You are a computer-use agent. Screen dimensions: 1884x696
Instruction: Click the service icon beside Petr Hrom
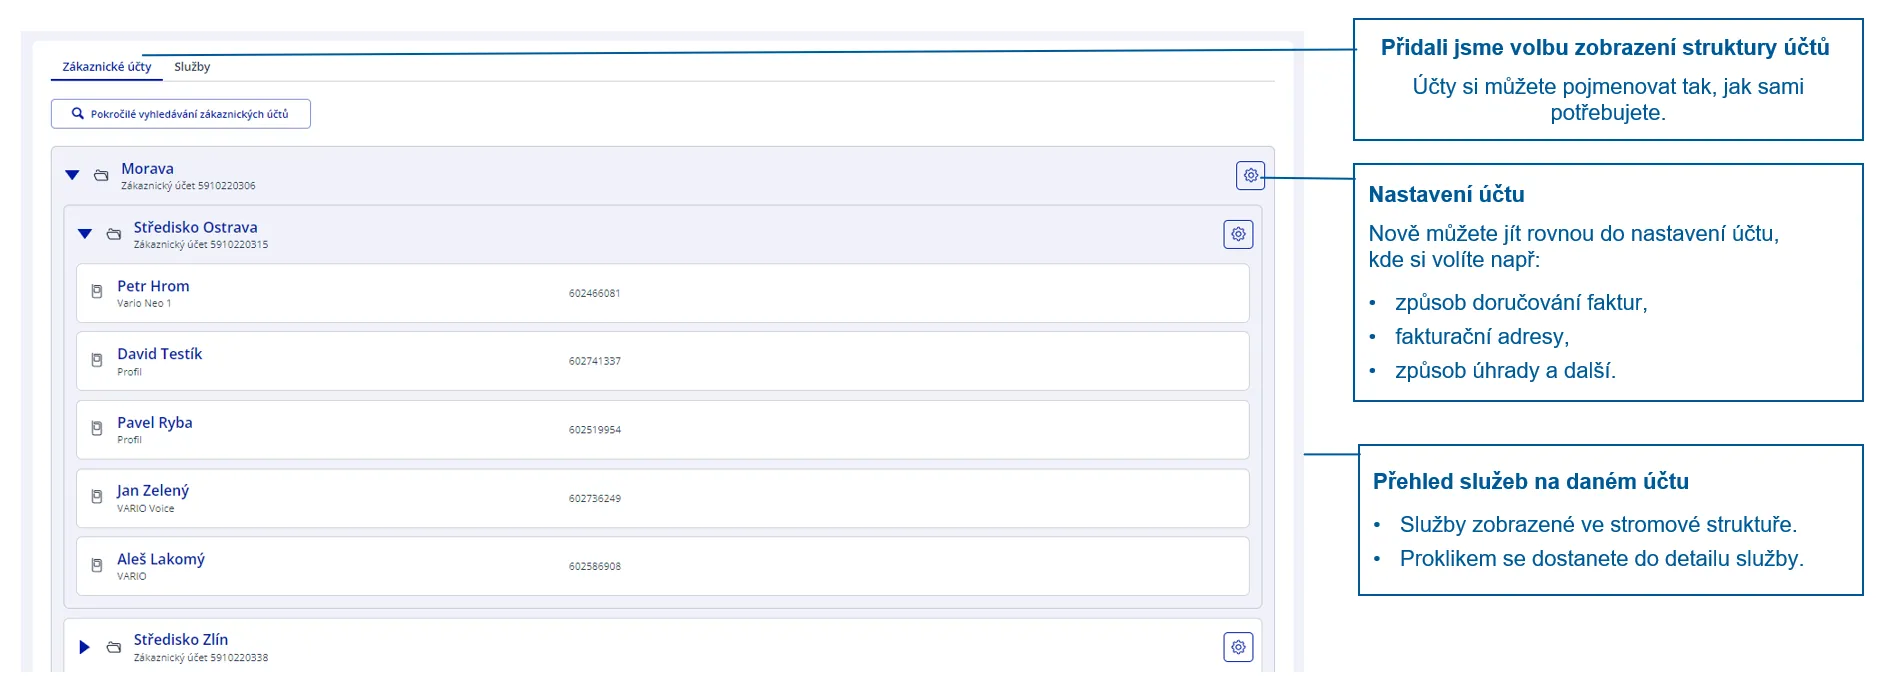coord(97,292)
